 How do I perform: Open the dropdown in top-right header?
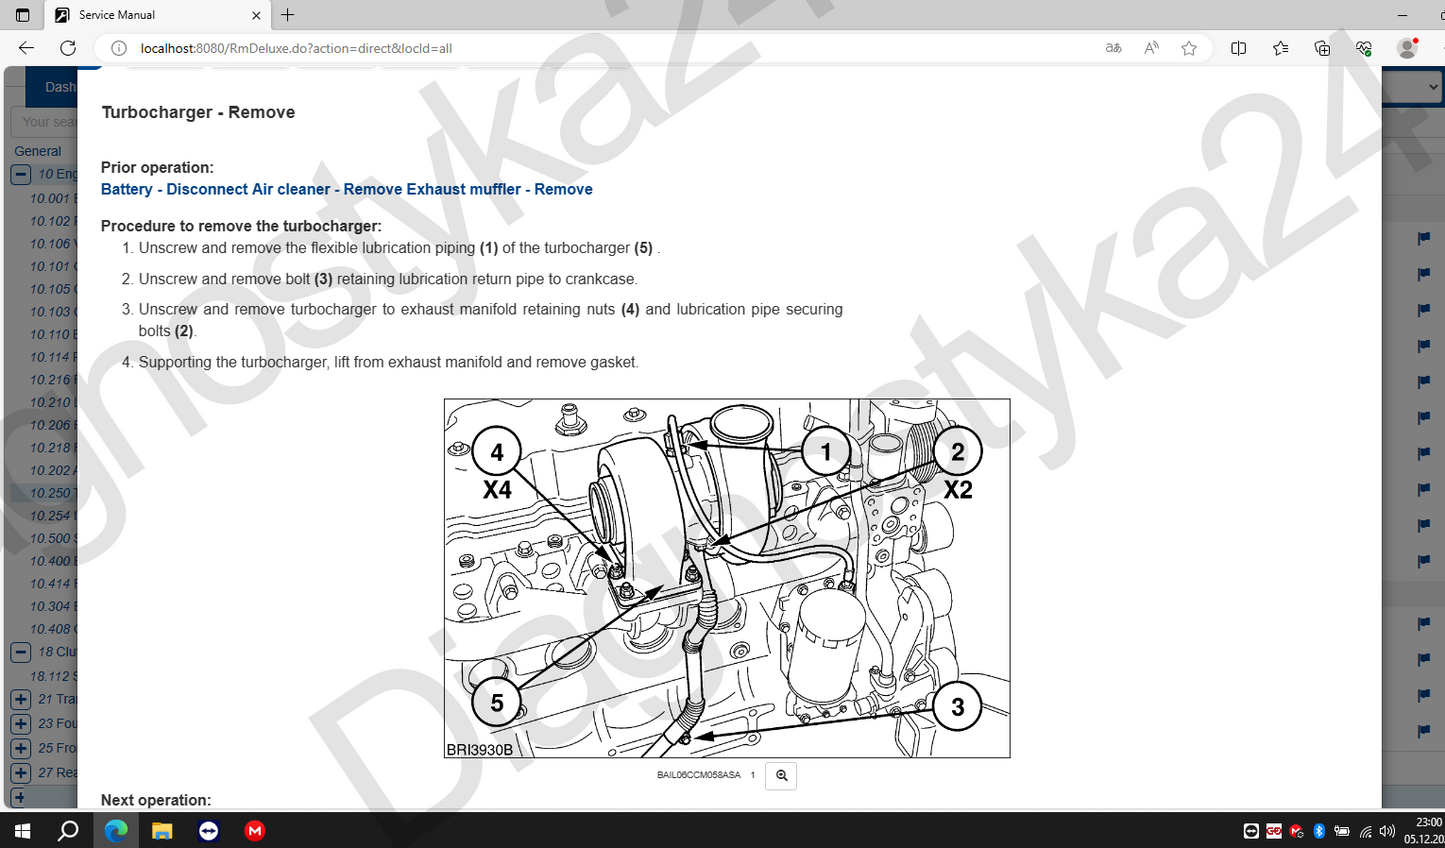tap(1413, 87)
